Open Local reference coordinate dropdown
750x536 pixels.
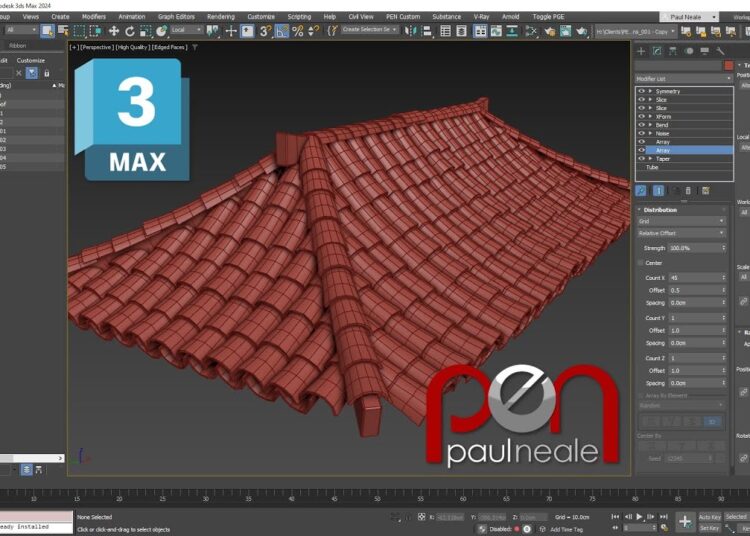(187, 30)
